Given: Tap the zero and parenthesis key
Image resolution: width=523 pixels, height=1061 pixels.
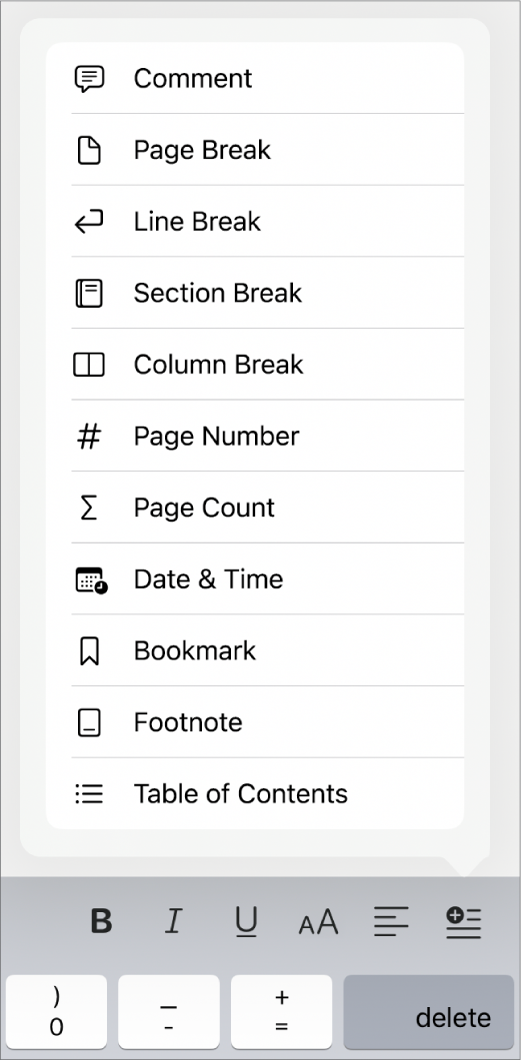Looking at the screenshot, I should tap(56, 1012).
